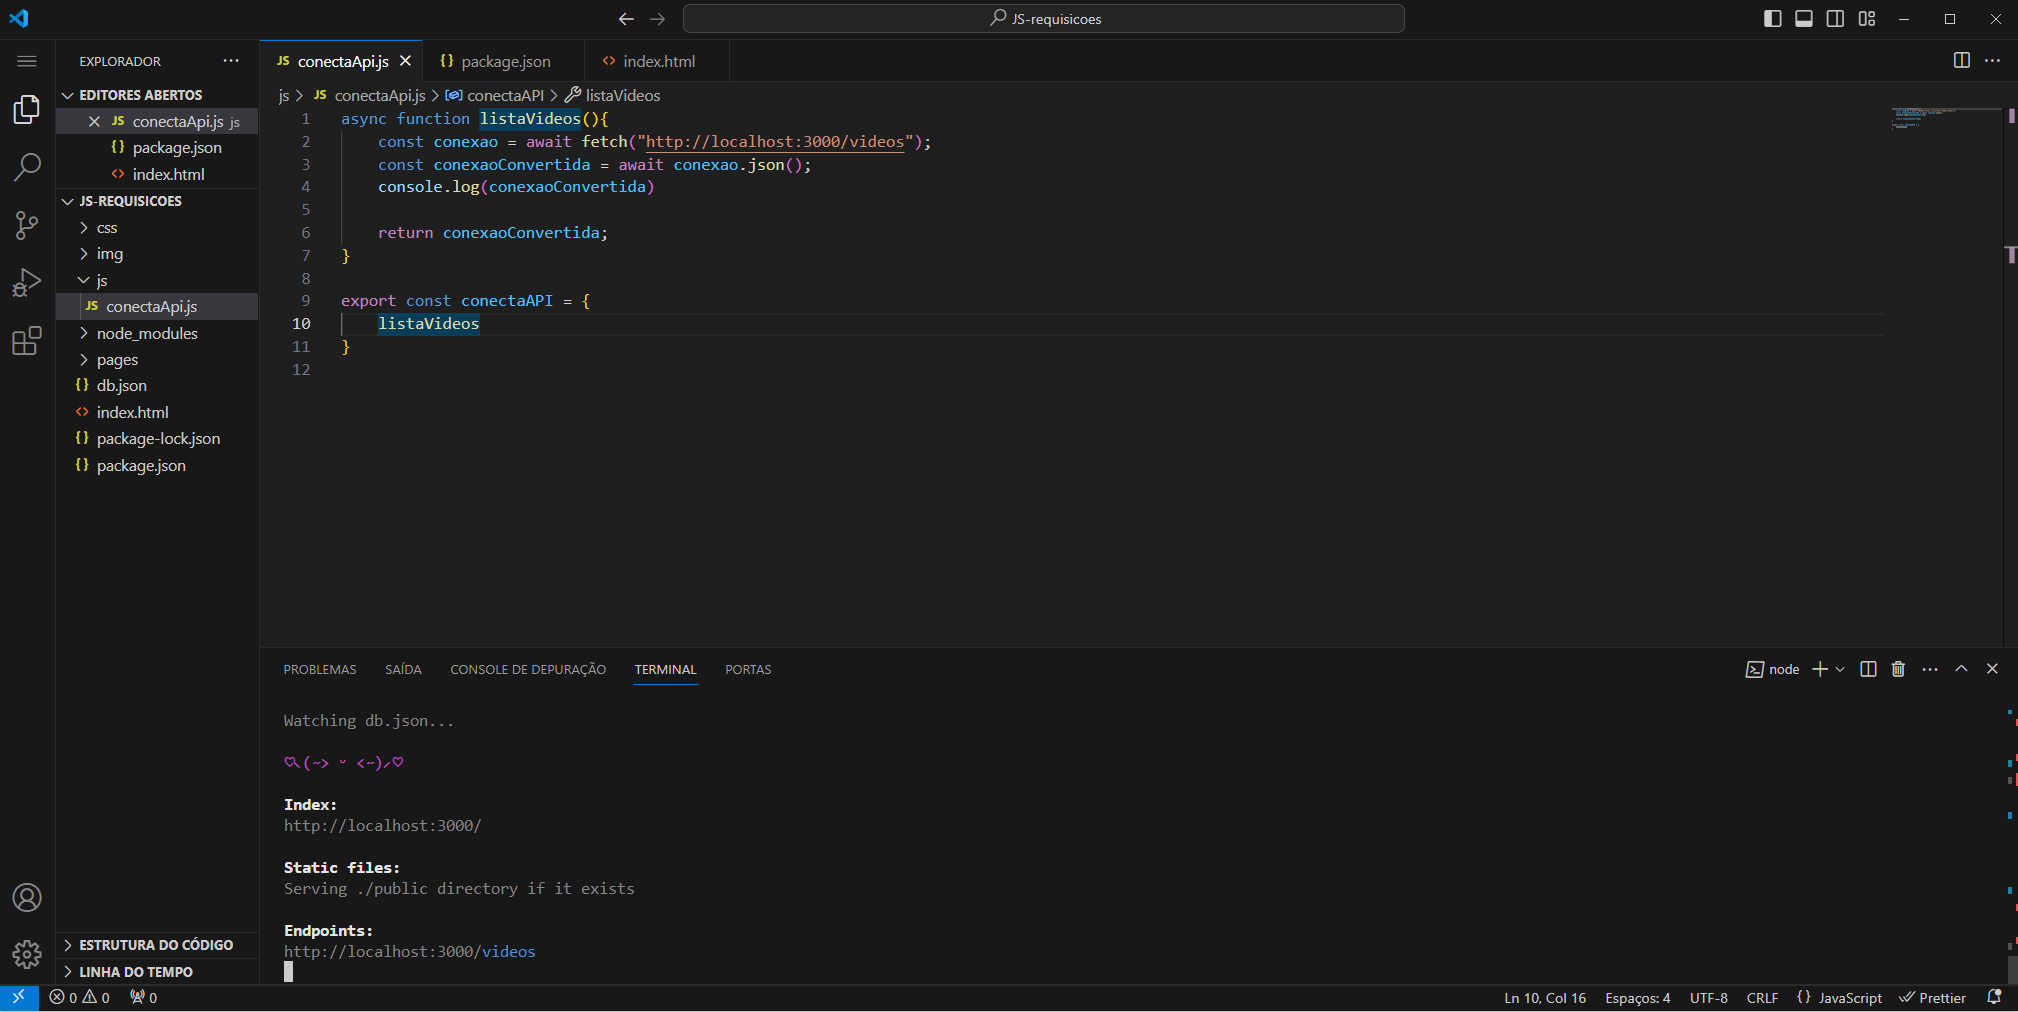This screenshot has height=1012, width=2018.
Task: Toggle the primary side bar layout icon
Action: point(1772,19)
